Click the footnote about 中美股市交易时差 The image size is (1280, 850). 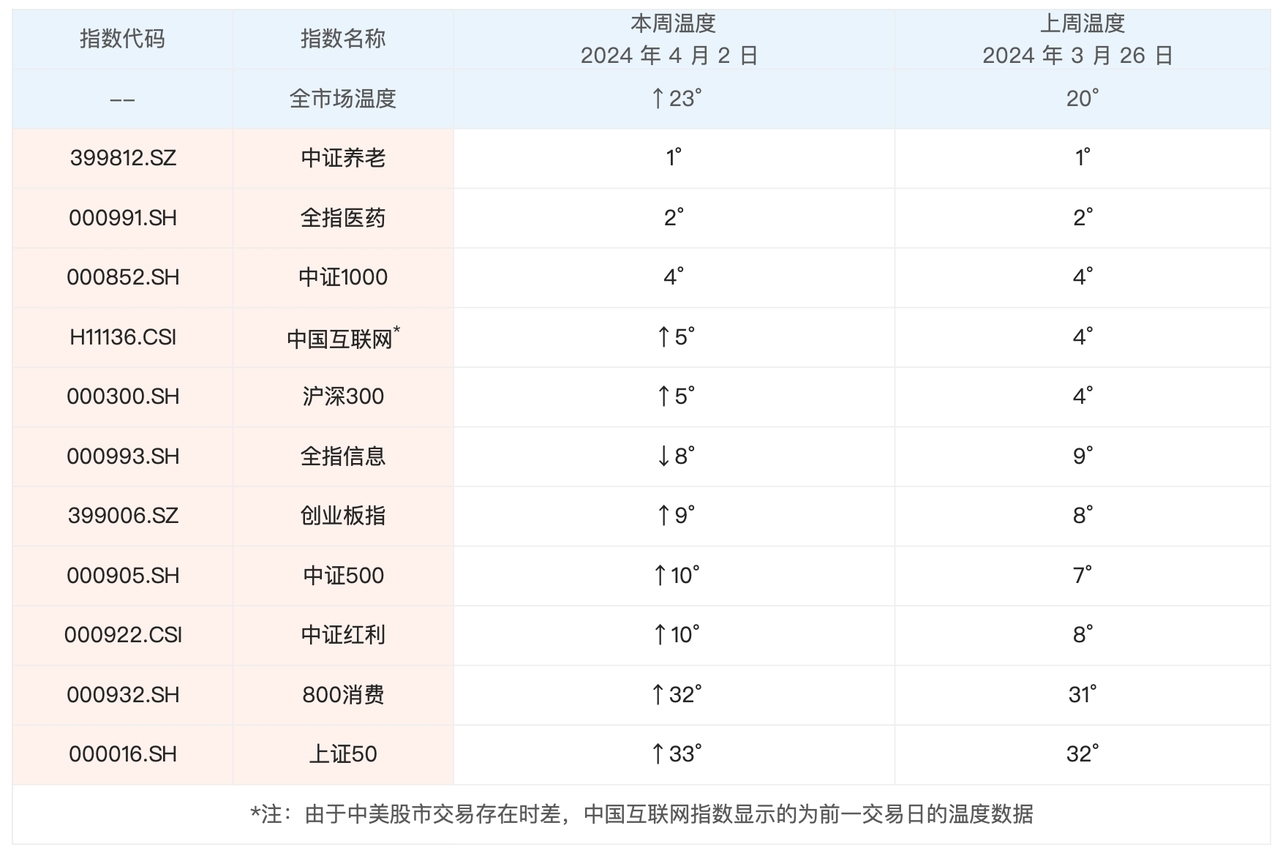click(641, 814)
